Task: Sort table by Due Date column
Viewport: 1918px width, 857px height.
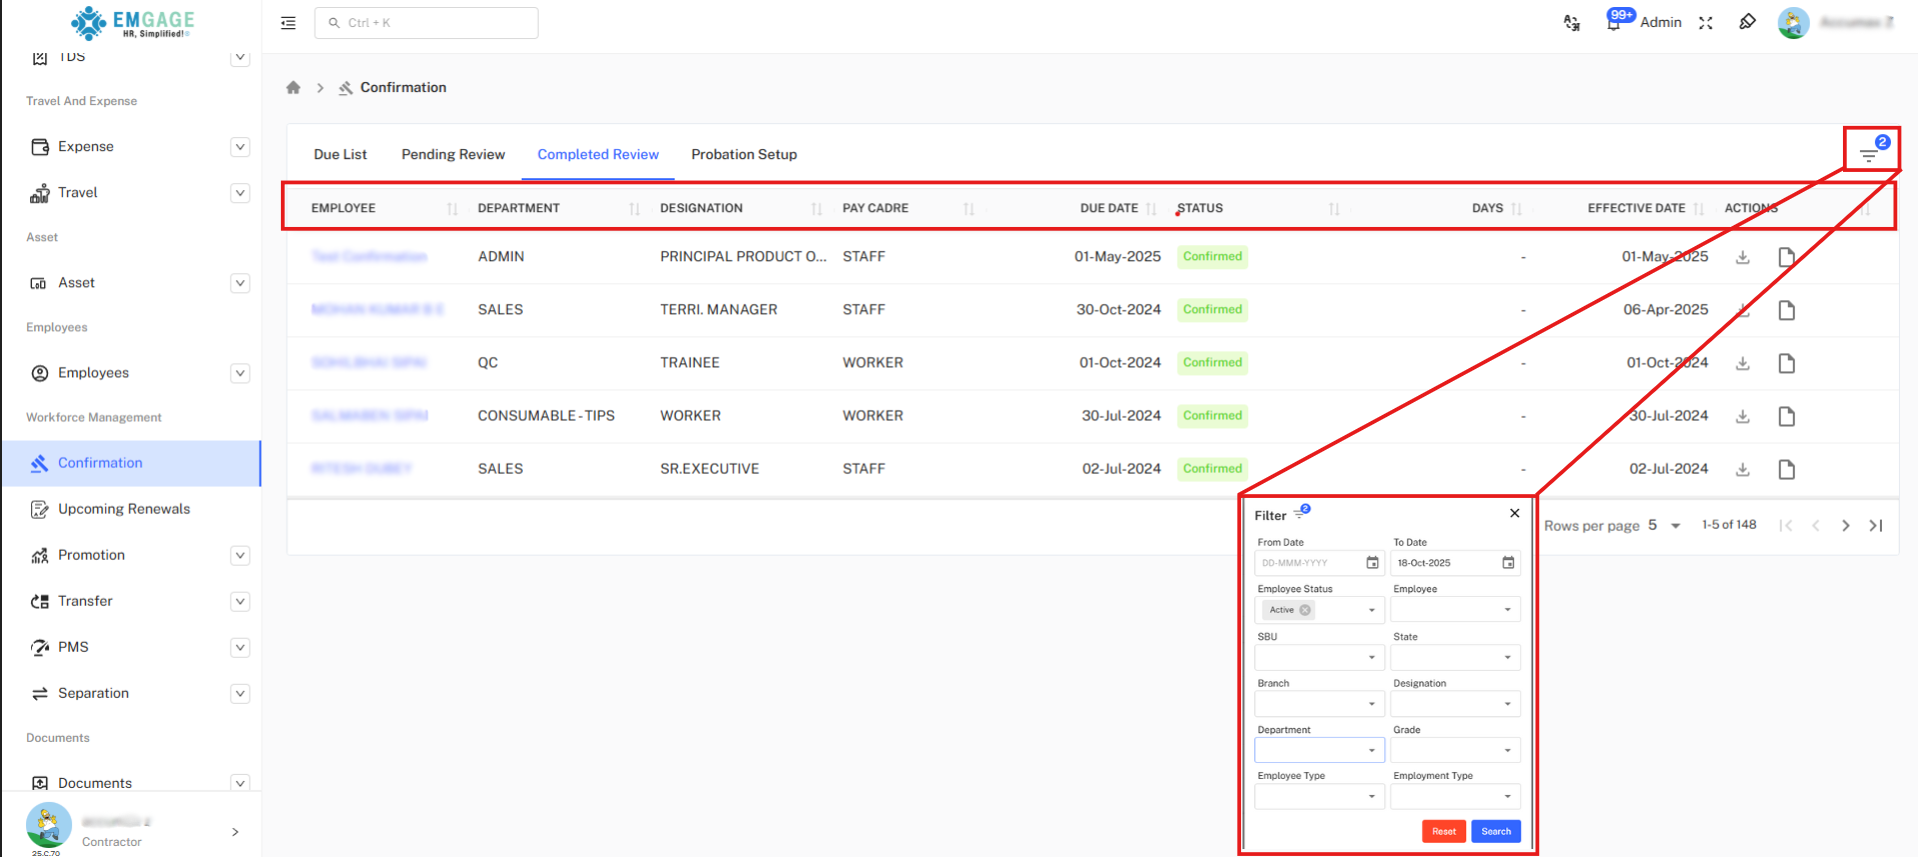Action: pos(1151,208)
